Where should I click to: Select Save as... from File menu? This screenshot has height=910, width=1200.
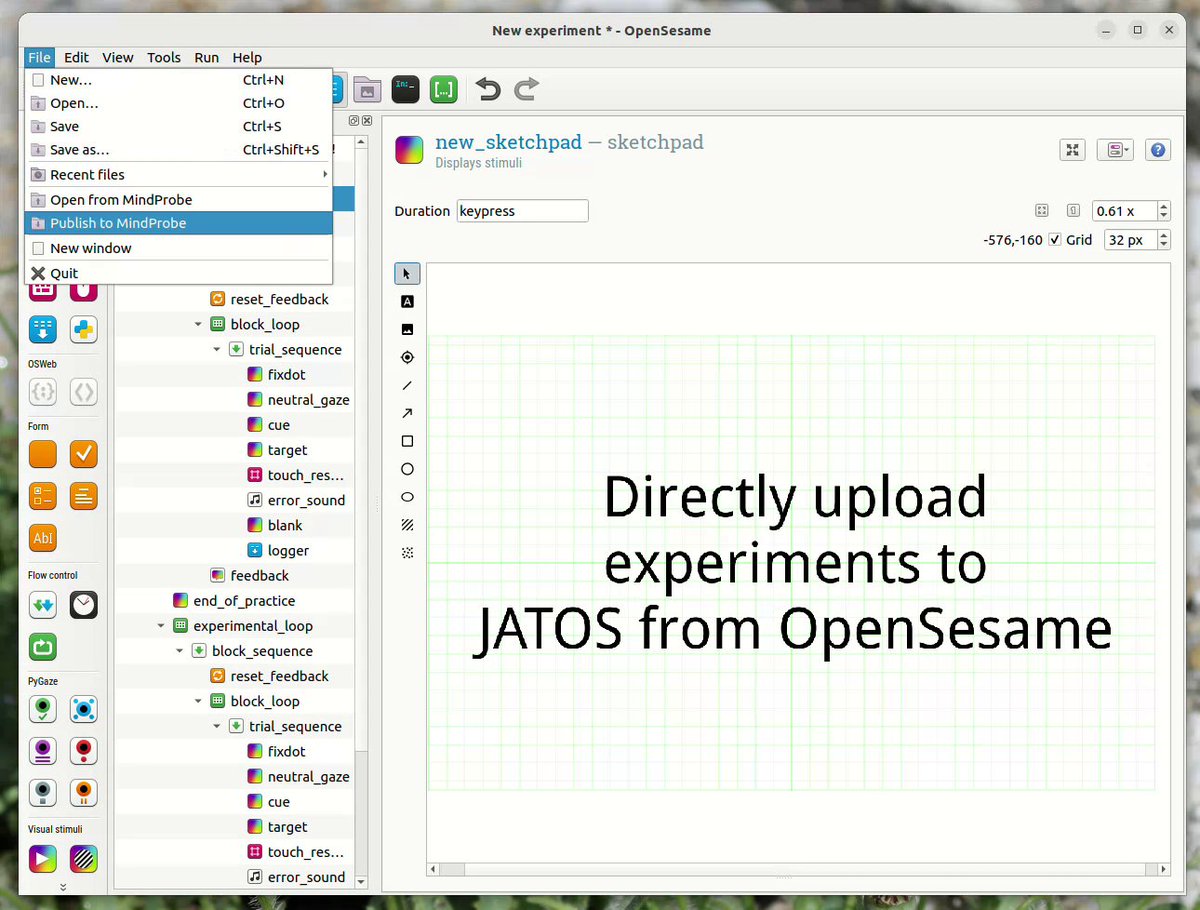click(x=178, y=150)
